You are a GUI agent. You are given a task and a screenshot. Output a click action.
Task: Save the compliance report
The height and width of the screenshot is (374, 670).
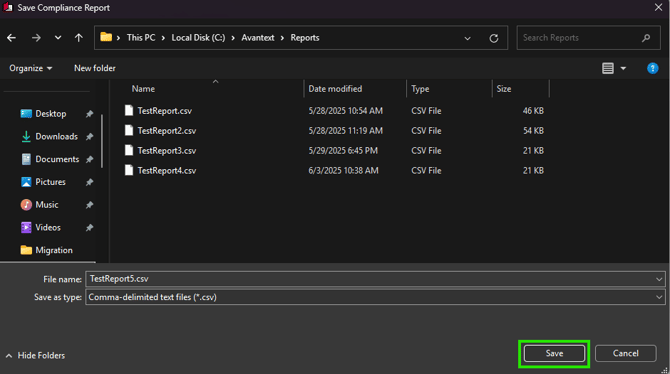point(554,353)
